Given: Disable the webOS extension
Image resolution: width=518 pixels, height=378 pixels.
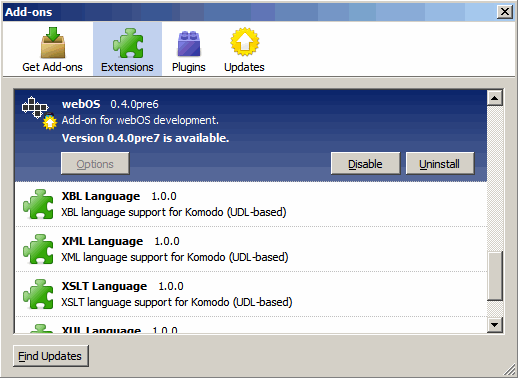Looking at the screenshot, I should coord(365,163).
